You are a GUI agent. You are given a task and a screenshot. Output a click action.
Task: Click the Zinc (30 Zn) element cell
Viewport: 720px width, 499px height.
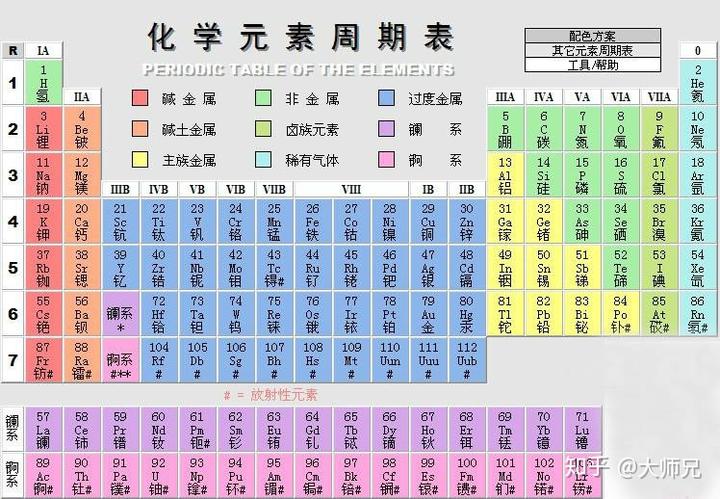[x=467, y=221]
